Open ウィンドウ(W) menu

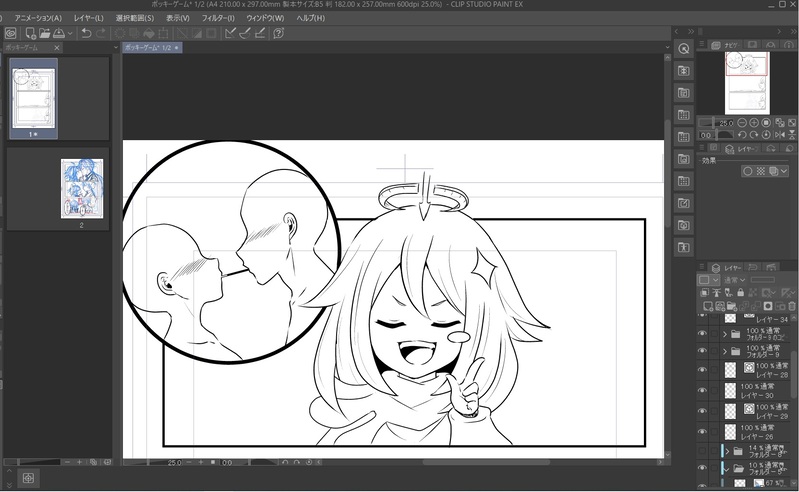point(265,18)
